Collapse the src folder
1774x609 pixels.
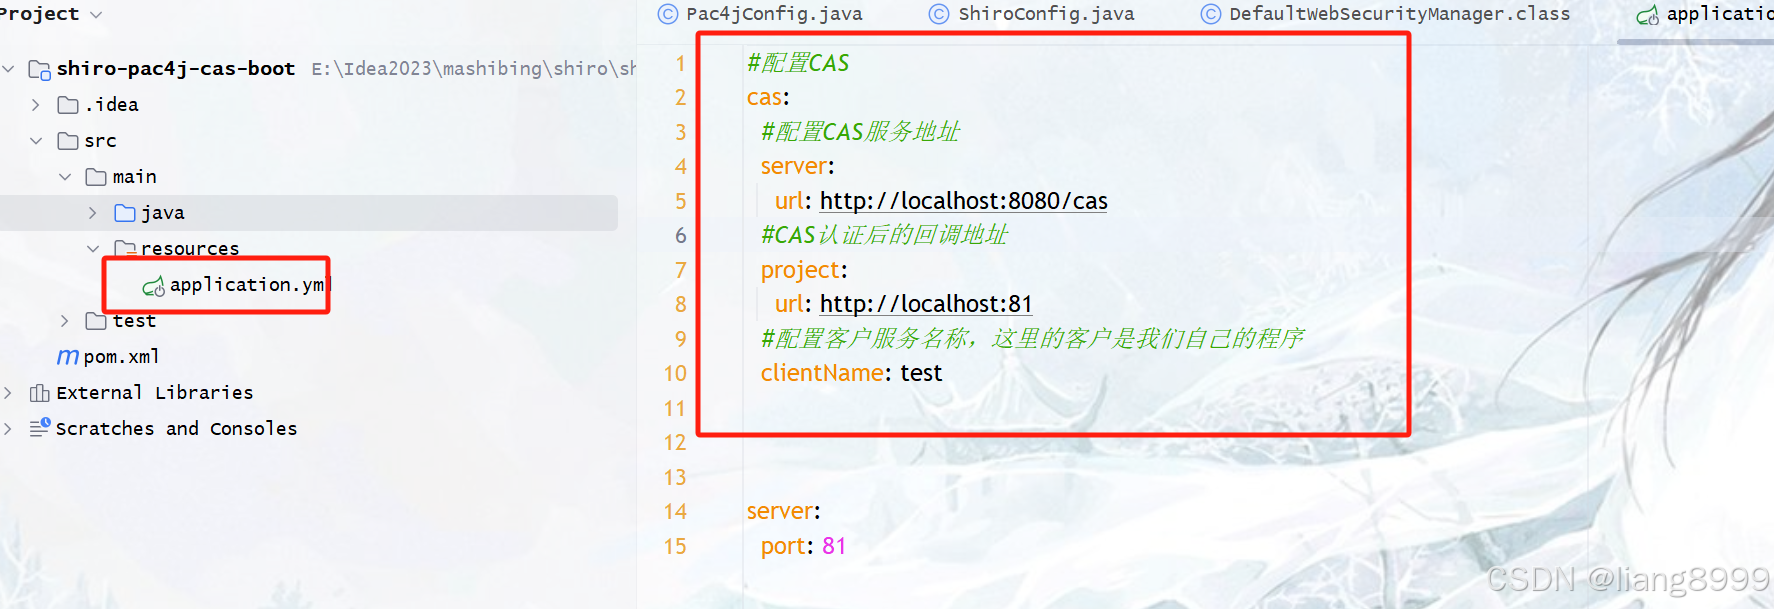pyautogui.click(x=36, y=141)
